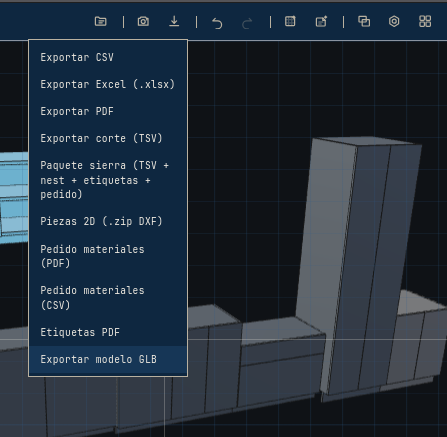Open the project folder icon
Screen dimensions: 447x437
click(101, 22)
